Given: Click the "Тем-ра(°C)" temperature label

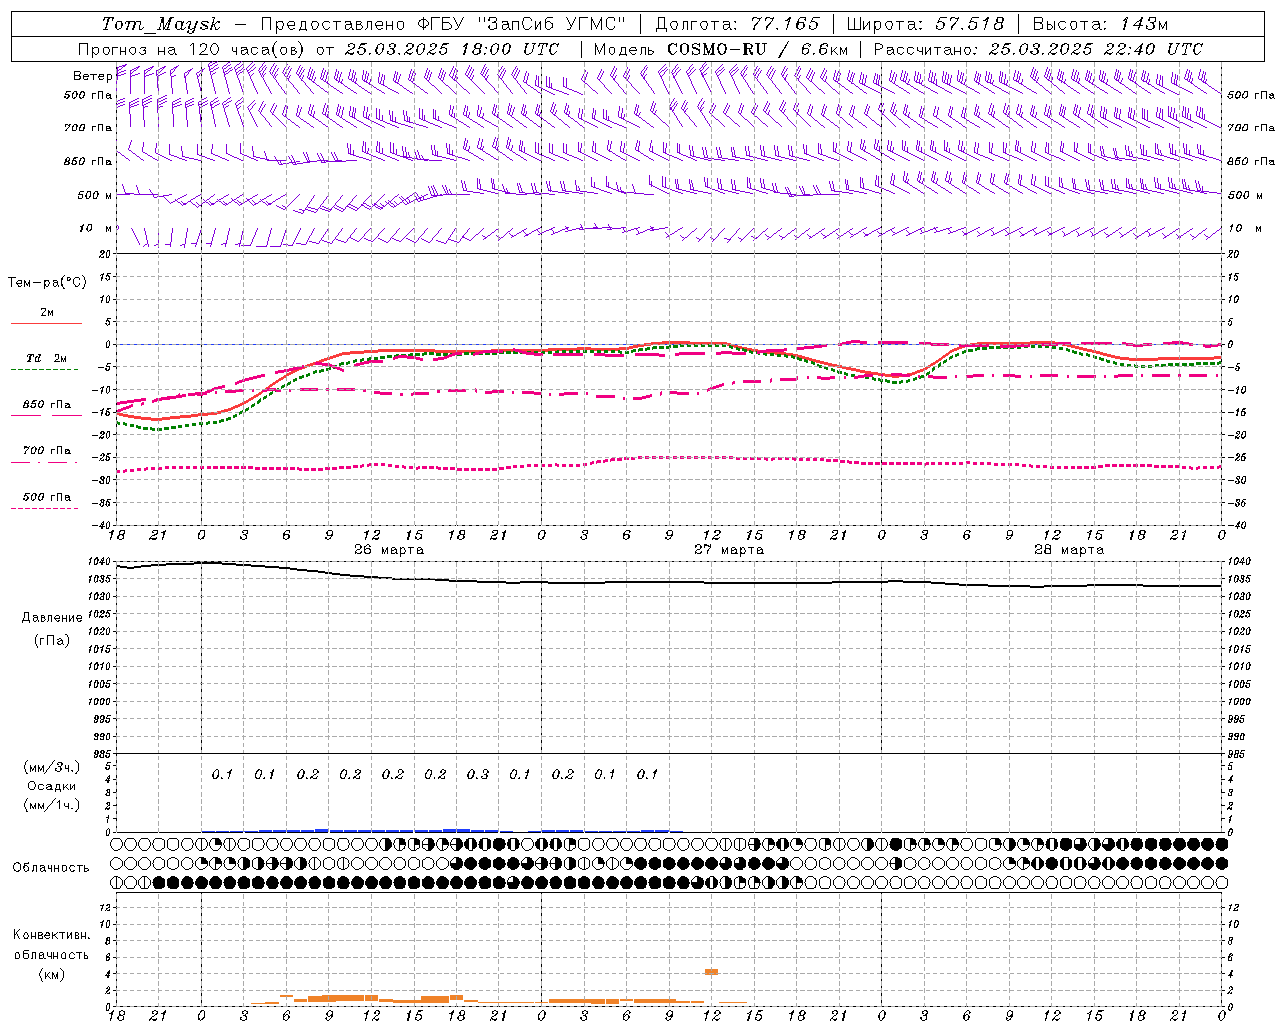Looking at the screenshot, I should 47,283.
